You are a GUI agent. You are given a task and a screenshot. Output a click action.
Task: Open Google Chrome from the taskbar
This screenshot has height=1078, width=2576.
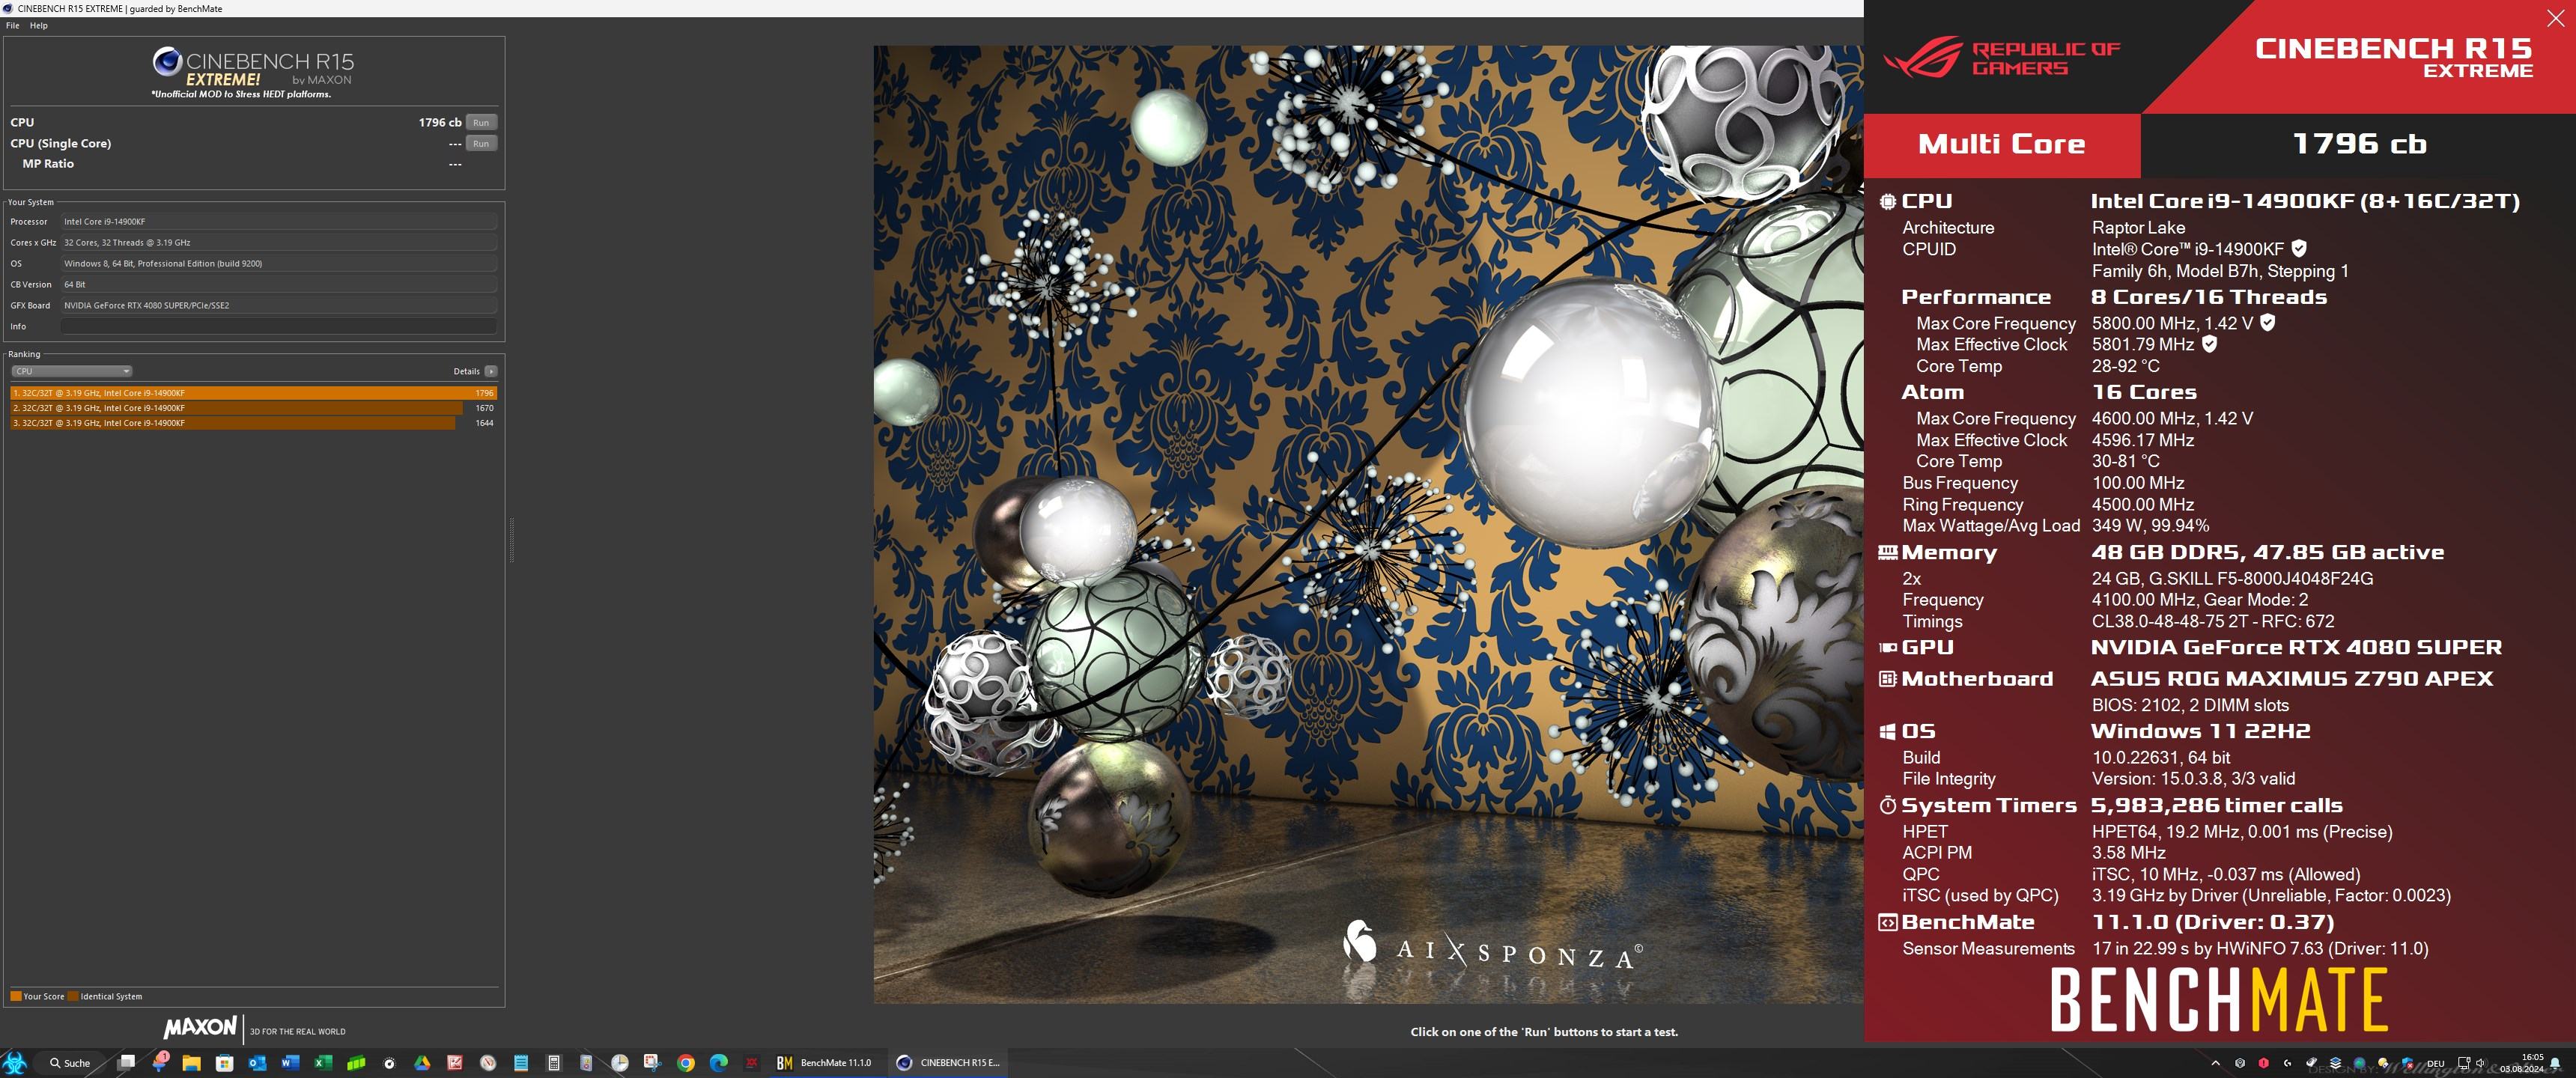point(686,1063)
